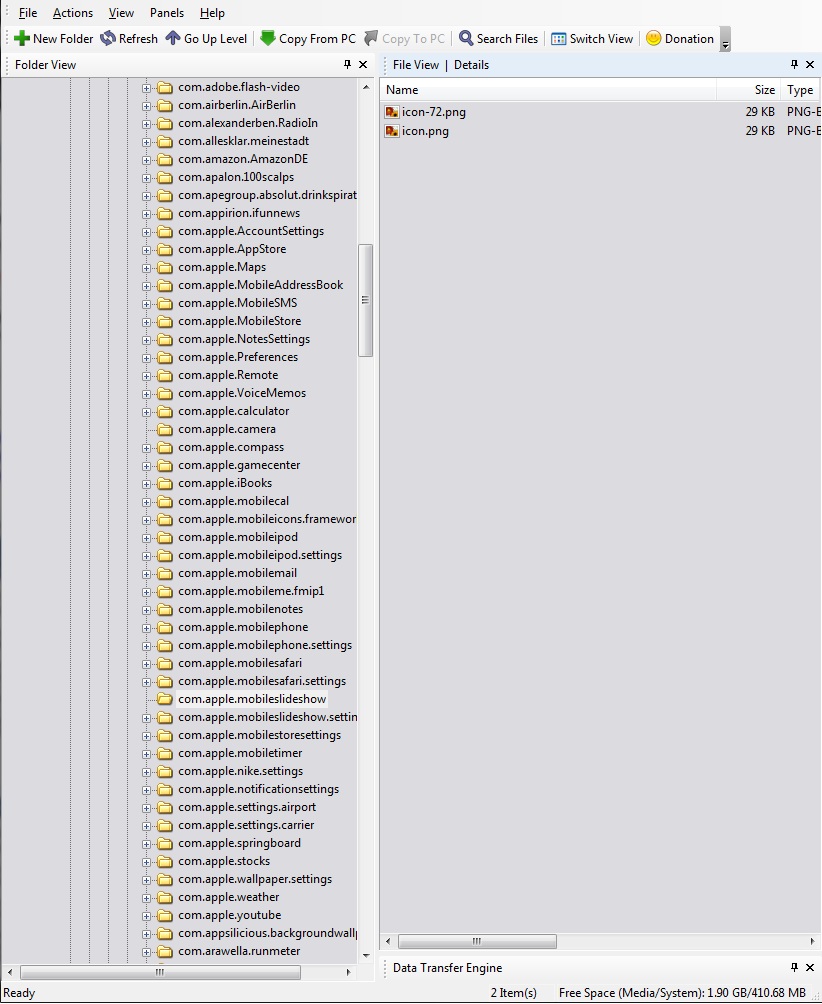Click folder icon of com.apple.iBooks
The height and width of the screenshot is (1004, 822).
coord(165,483)
